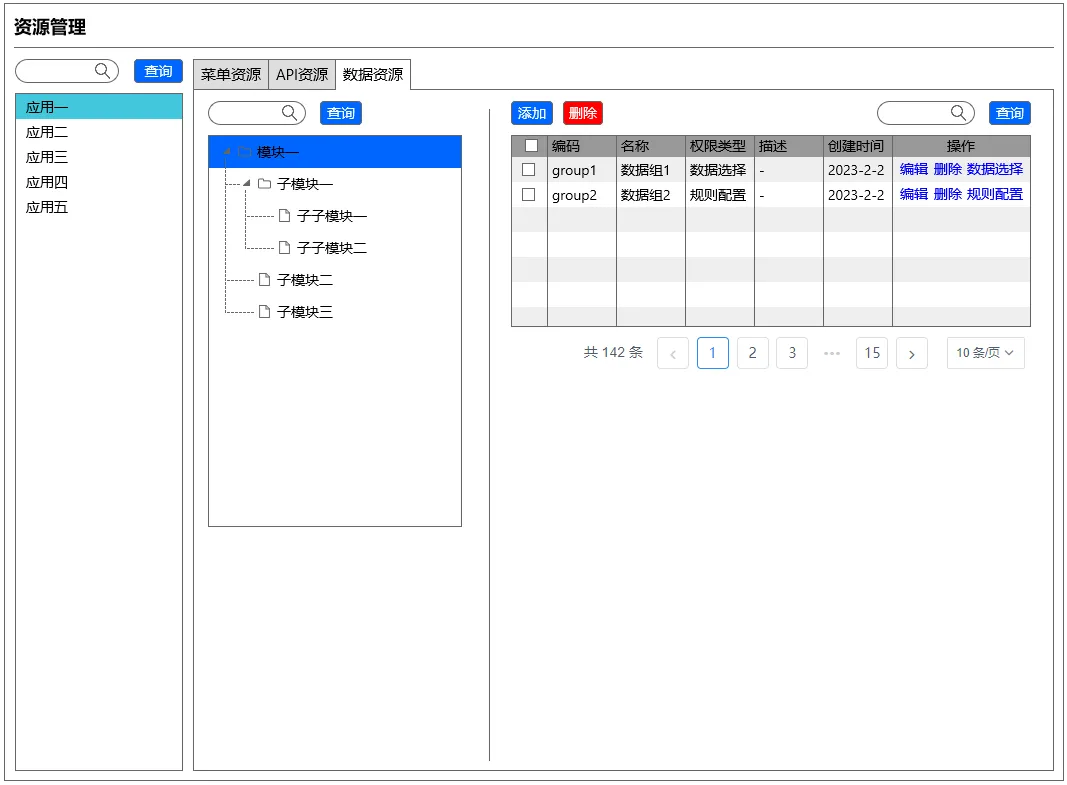This screenshot has height=785, width=1067.
Task: Select 子模块一 tree node
Action: [305, 184]
